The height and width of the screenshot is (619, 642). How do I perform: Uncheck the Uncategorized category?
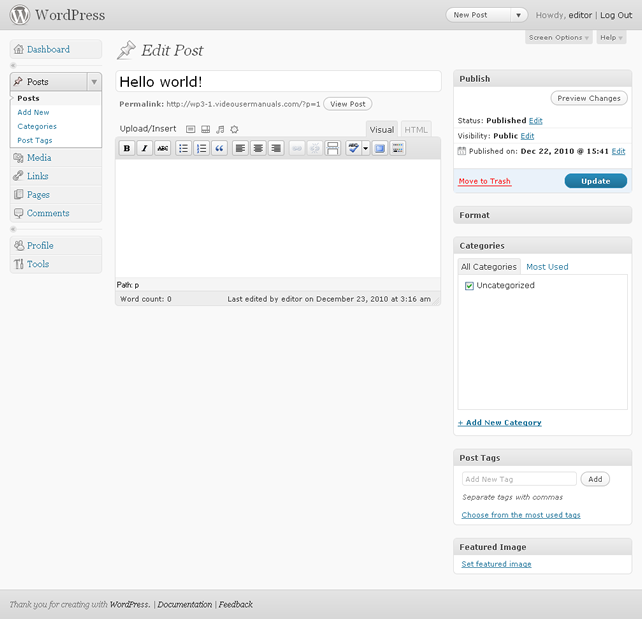(x=469, y=286)
